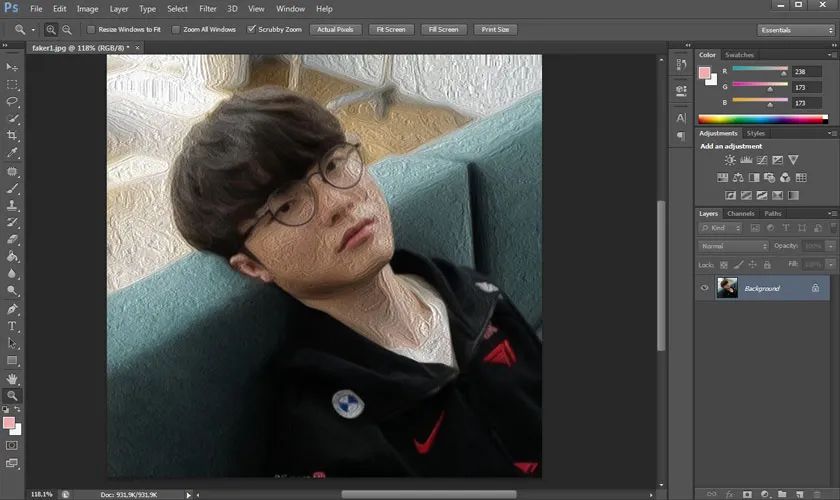Click the Fit Screen button

[389, 30]
